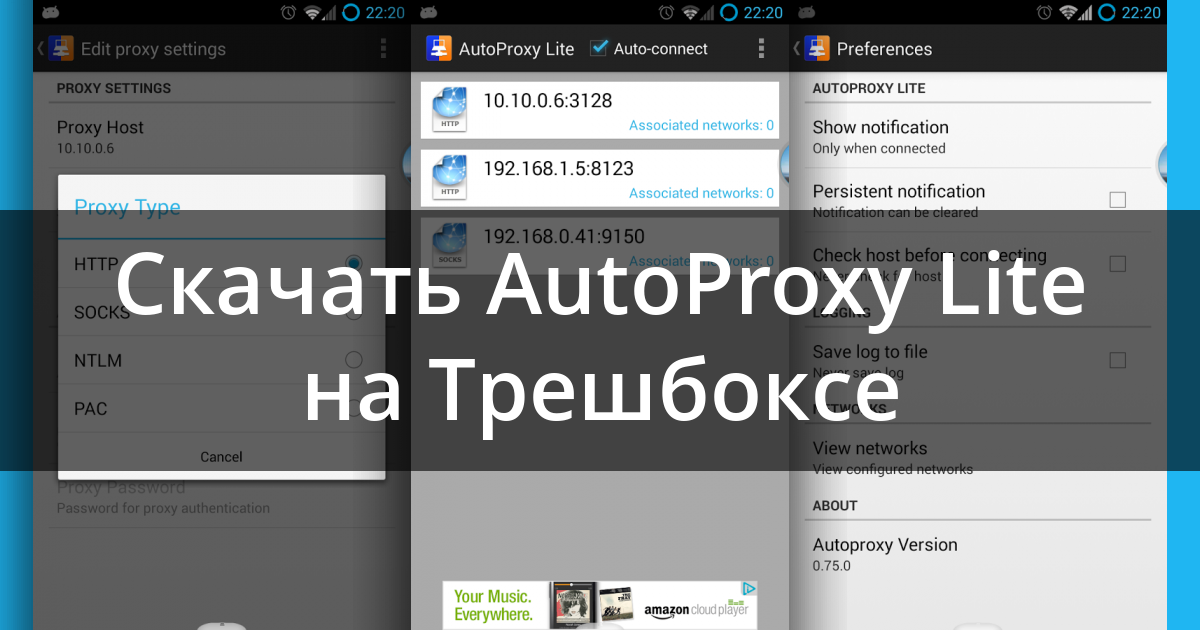Viewport: 1200px width, 630px height.
Task: Open proxy entry 192.168.1.5:8123
Action: click(600, 178)
